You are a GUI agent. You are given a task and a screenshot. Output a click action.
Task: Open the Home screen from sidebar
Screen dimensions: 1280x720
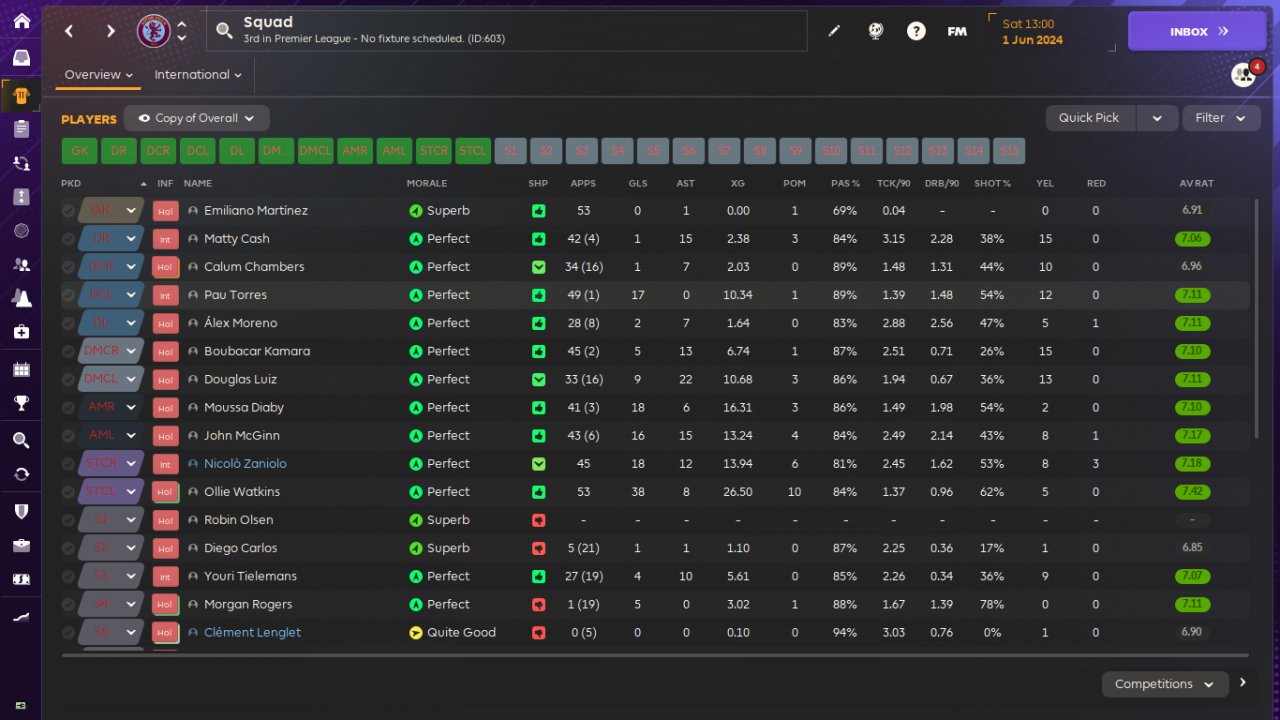[x=21, y=21]
